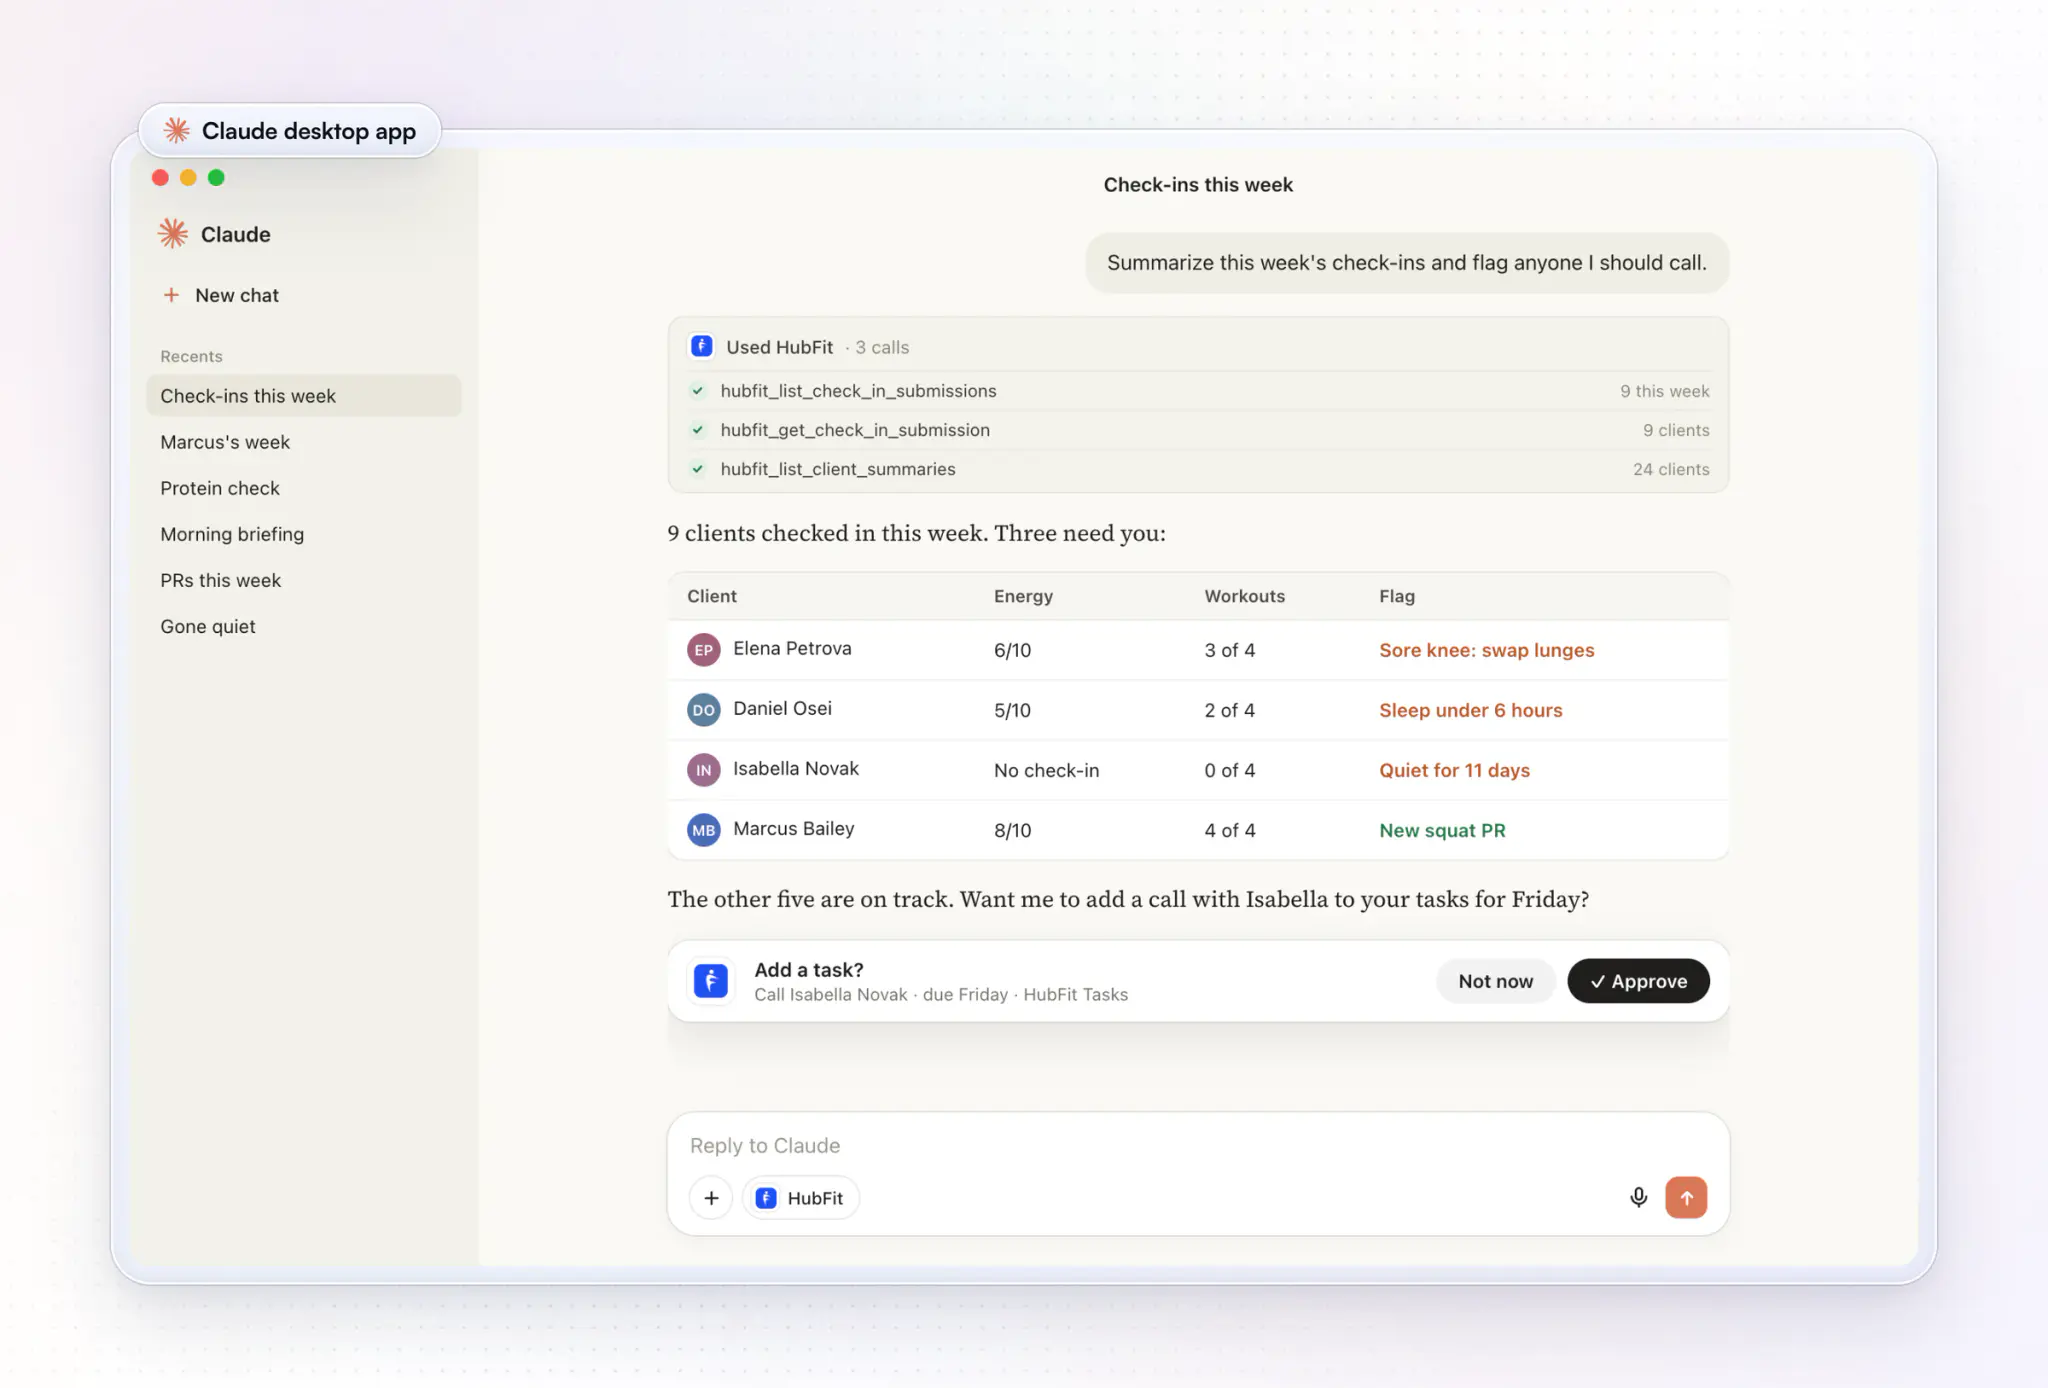Click the Workouts column header

(1244, 596)
